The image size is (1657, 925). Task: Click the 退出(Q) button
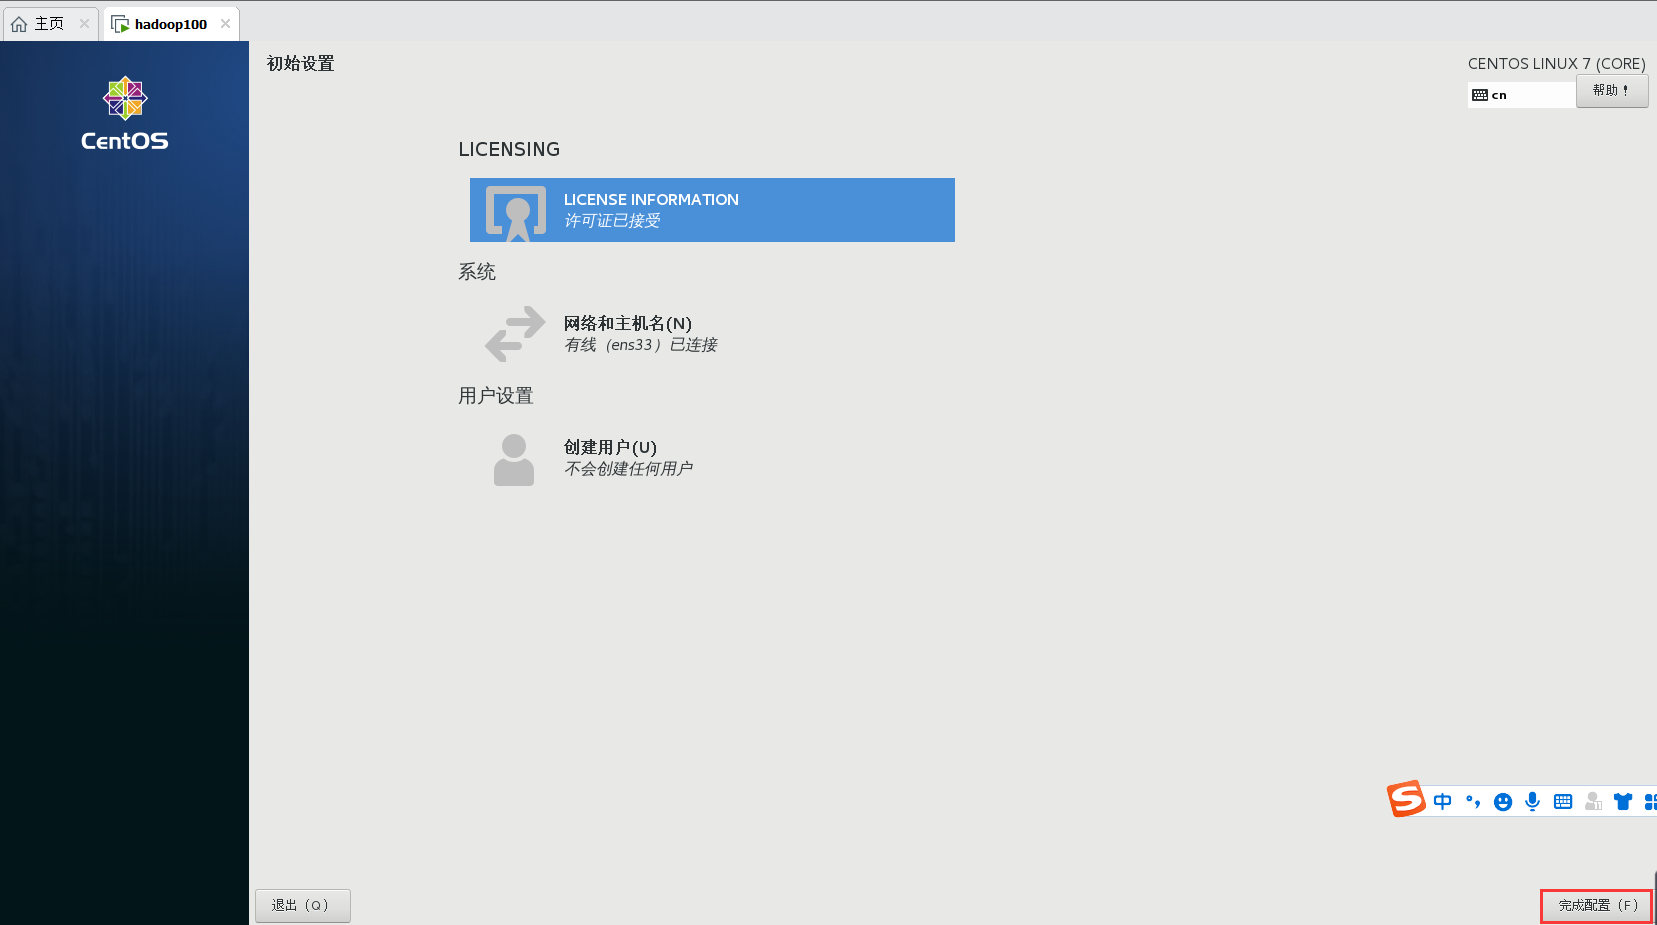[303, 905]
